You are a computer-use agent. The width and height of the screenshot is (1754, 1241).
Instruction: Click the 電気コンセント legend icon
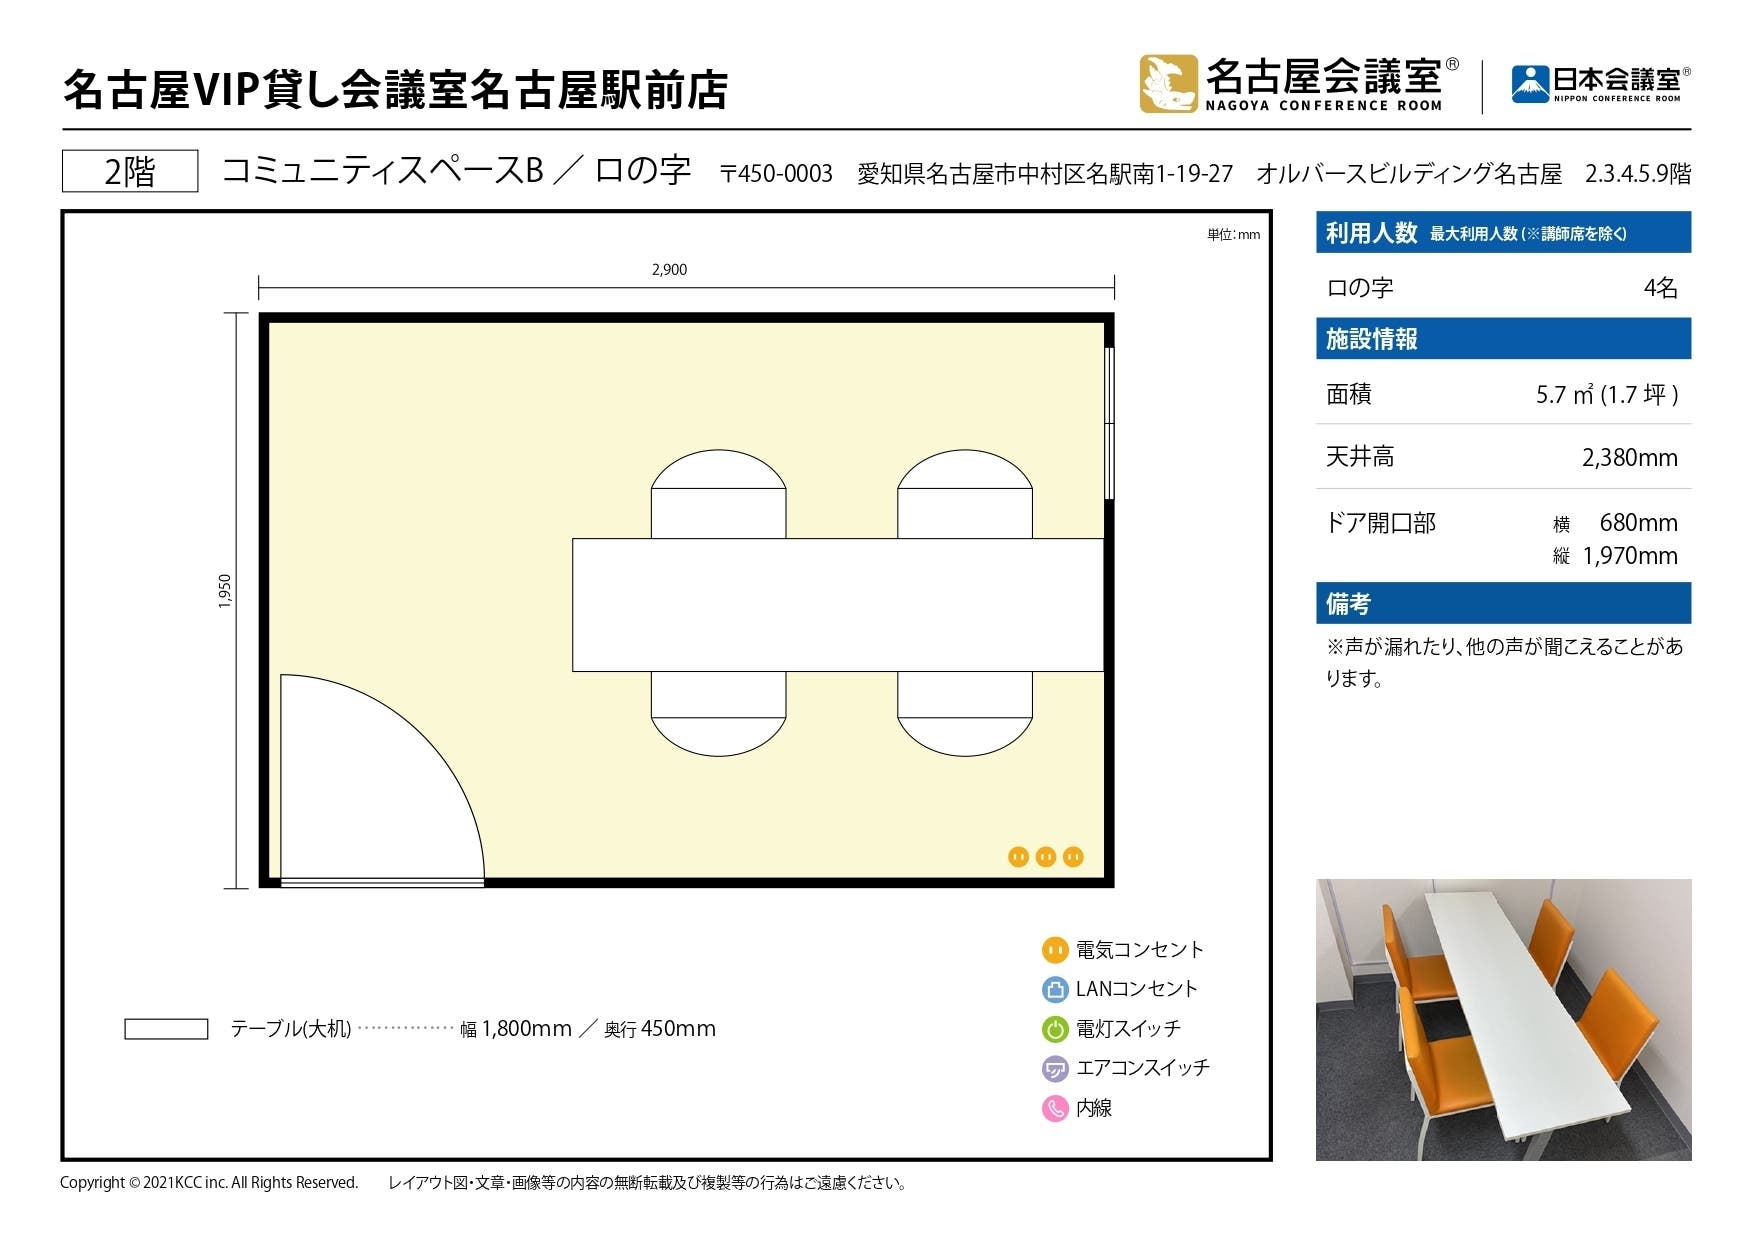coord(1053,950)
